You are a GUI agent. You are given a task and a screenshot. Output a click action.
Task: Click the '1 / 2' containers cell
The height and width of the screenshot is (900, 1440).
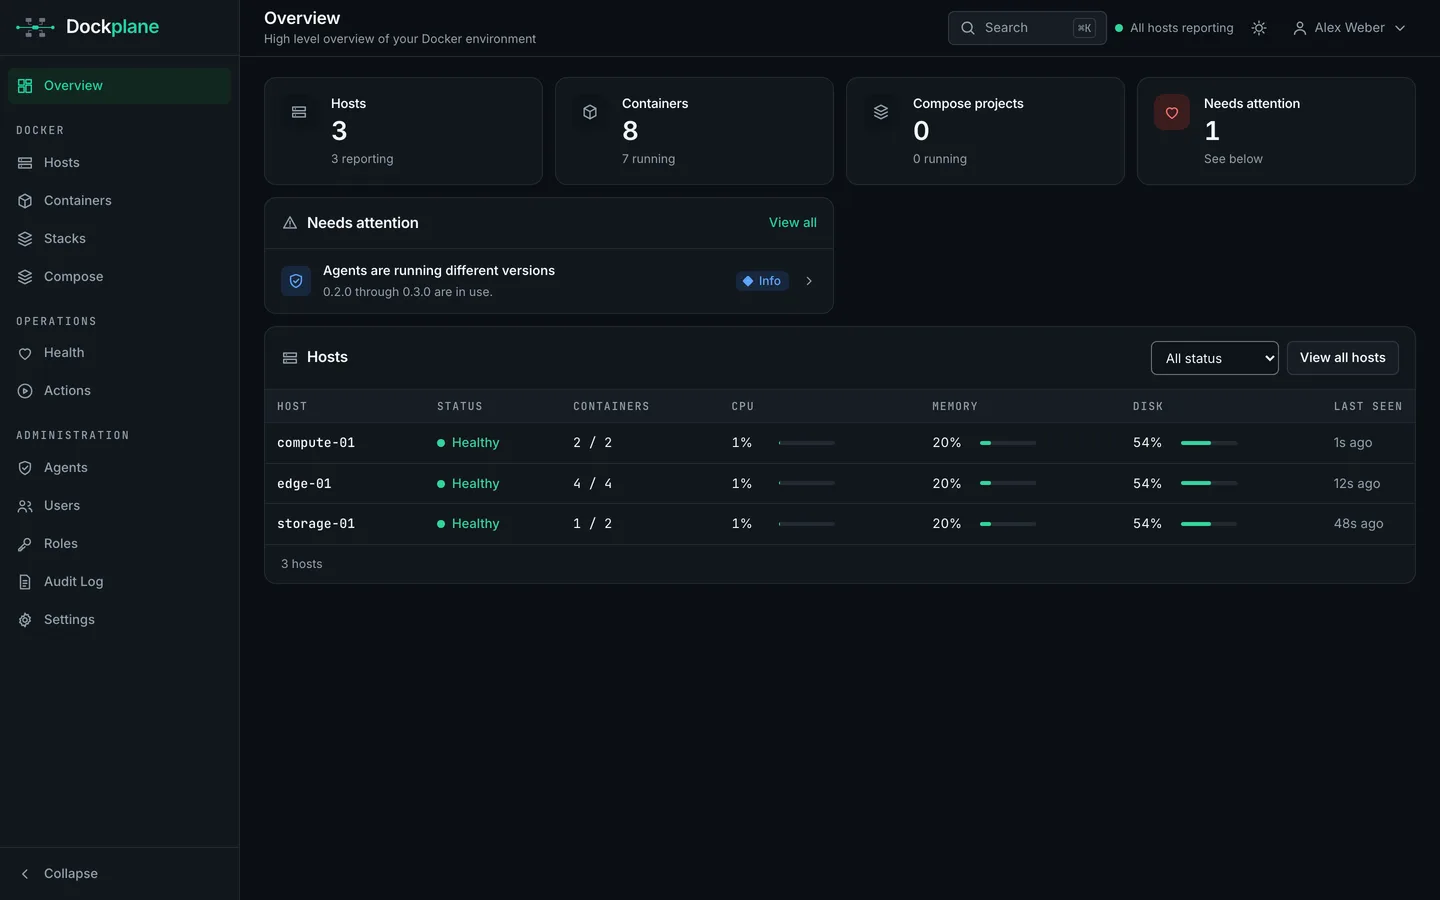coord(592,524)
